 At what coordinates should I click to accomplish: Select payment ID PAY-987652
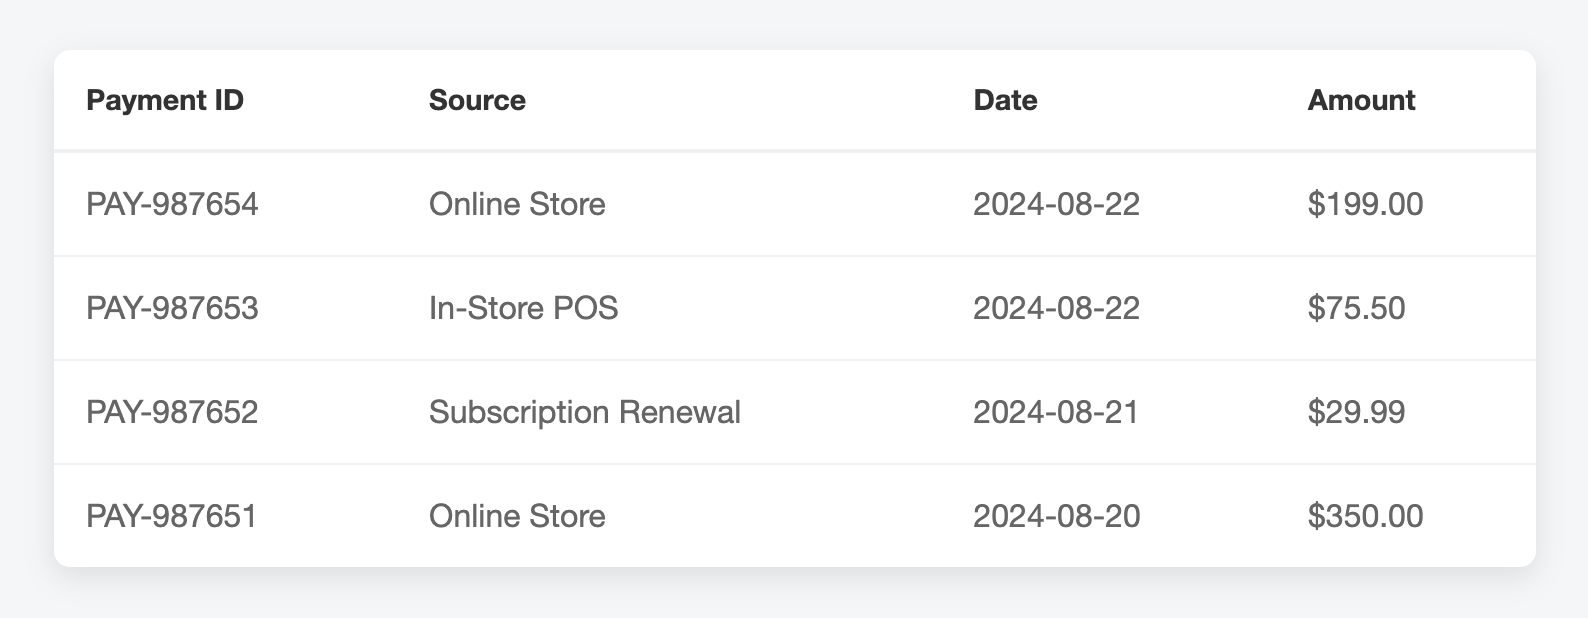click(172, 412)
